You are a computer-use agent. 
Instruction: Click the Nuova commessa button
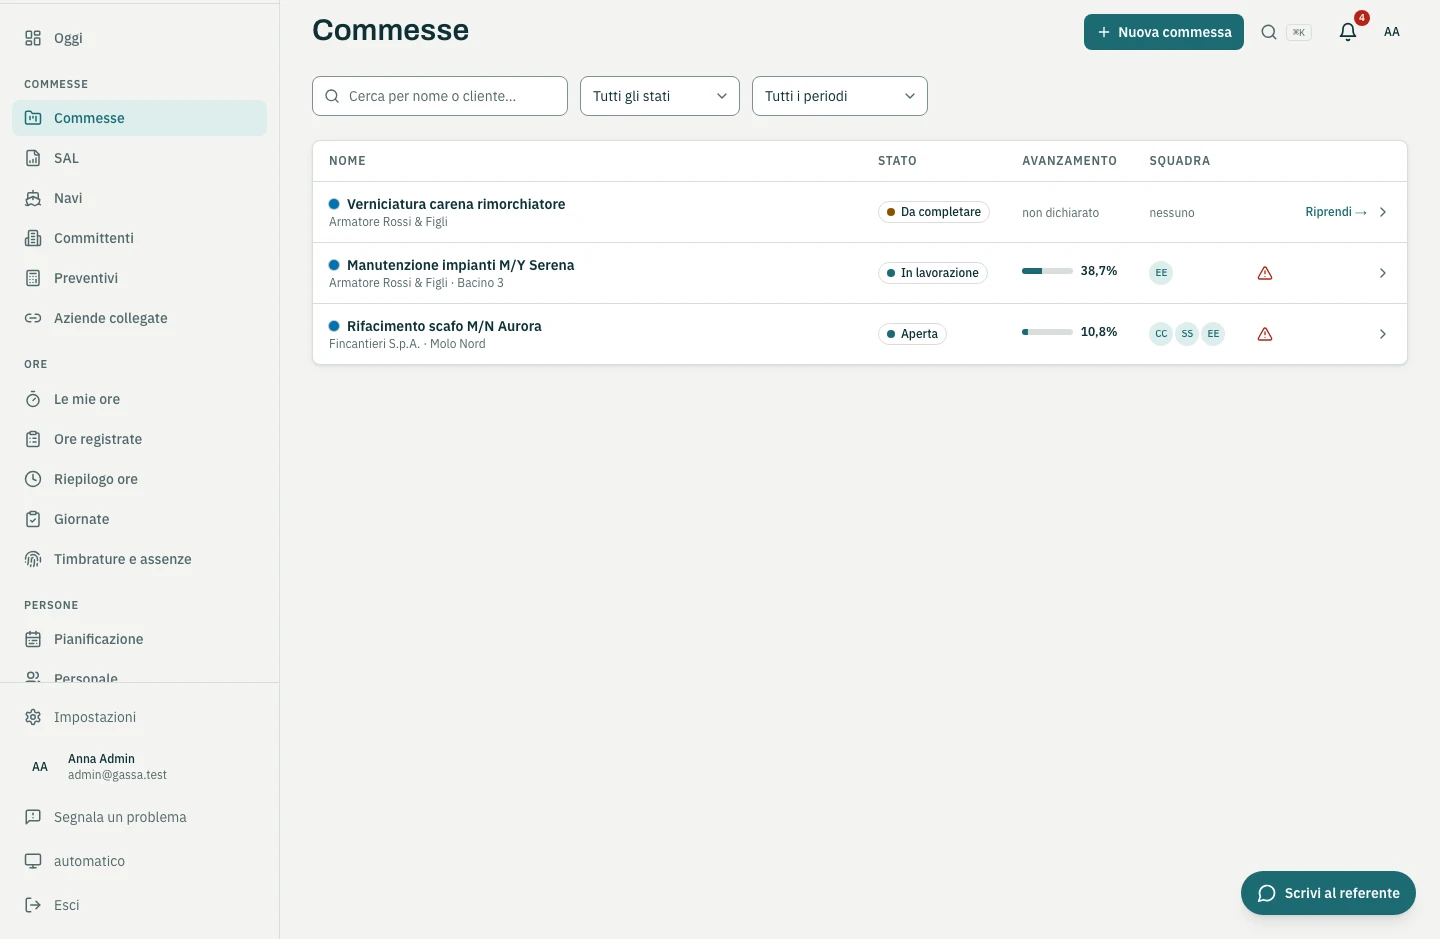click(1164, 32)
